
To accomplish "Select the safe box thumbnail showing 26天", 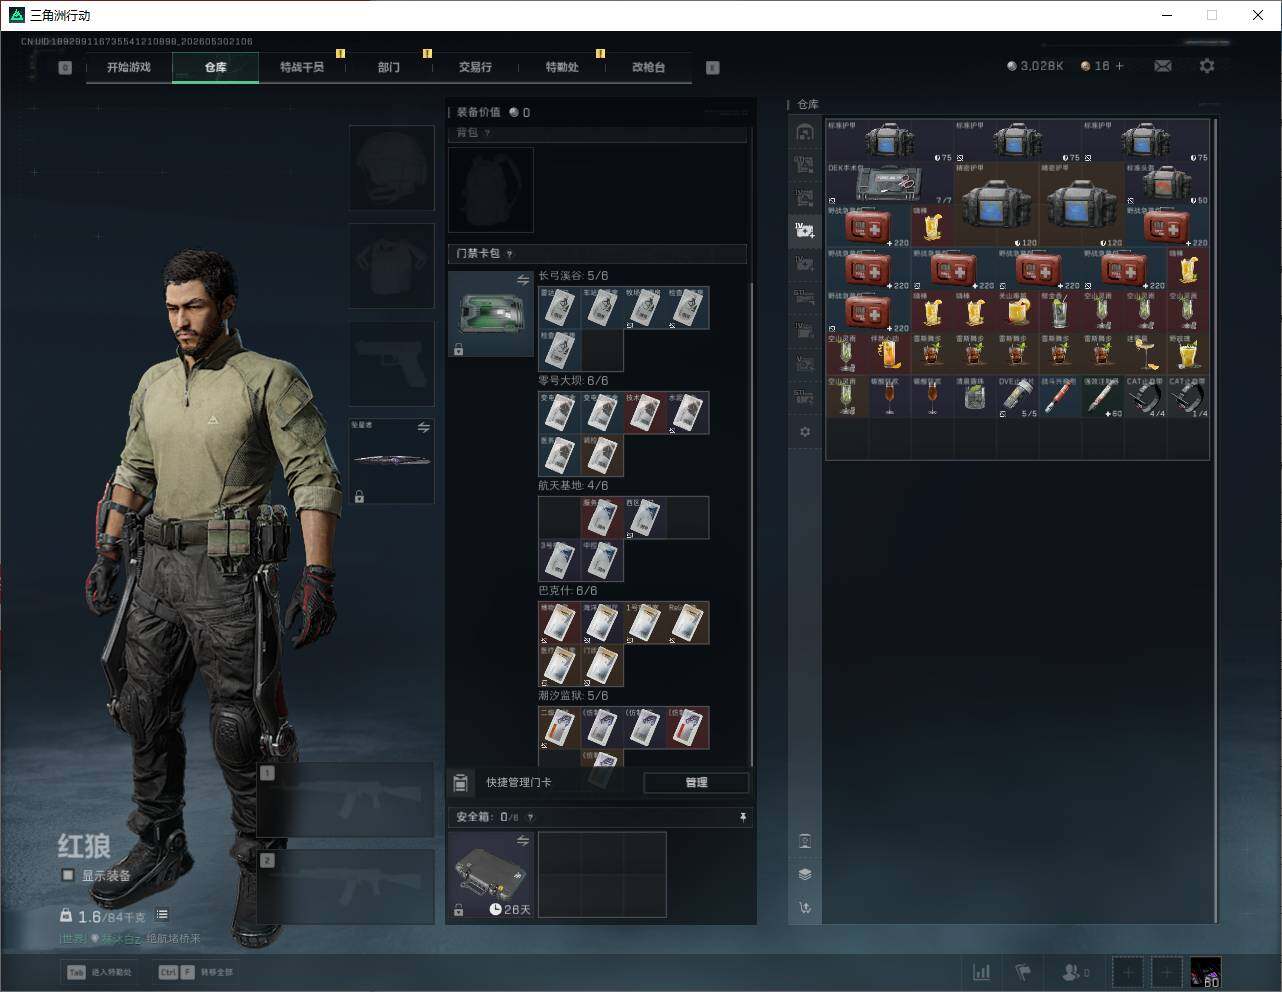I will coord(491,874).
